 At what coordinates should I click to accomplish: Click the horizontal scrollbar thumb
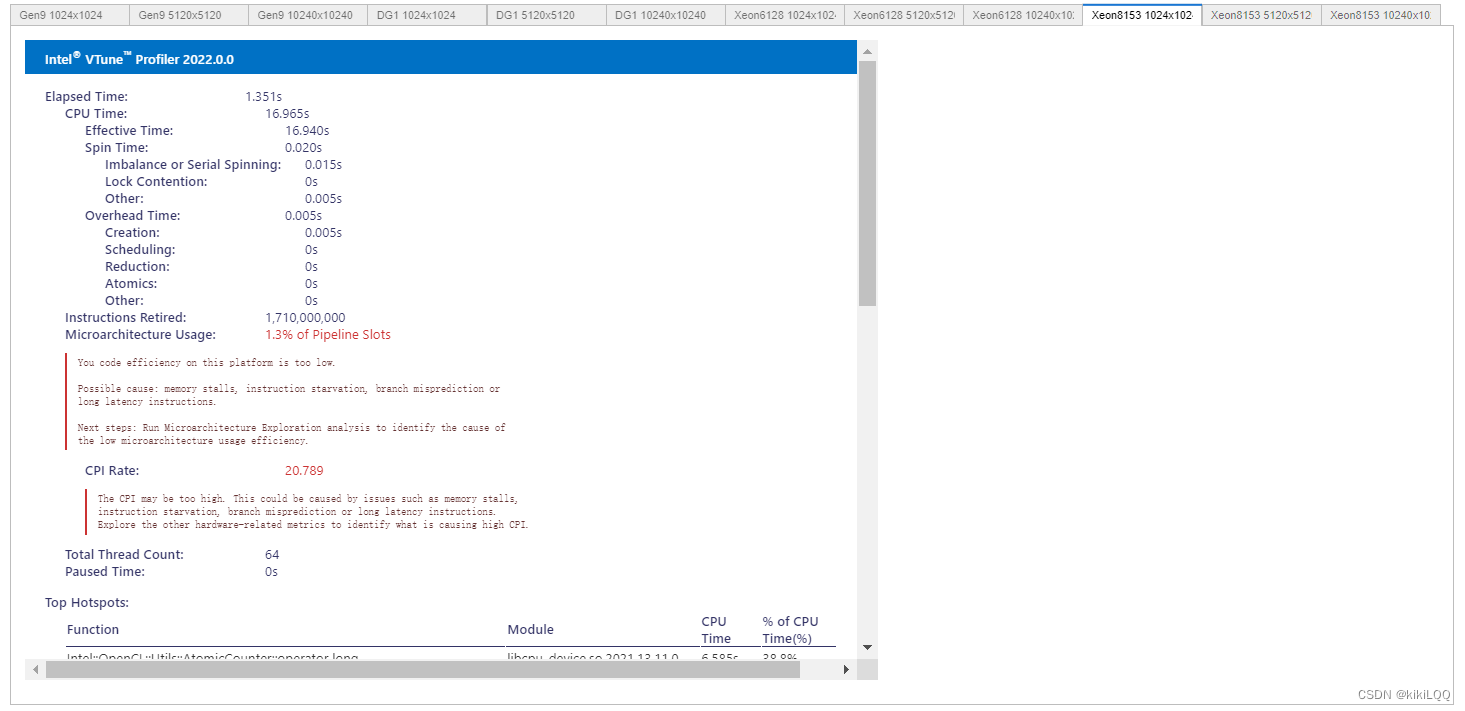(423, 669)
